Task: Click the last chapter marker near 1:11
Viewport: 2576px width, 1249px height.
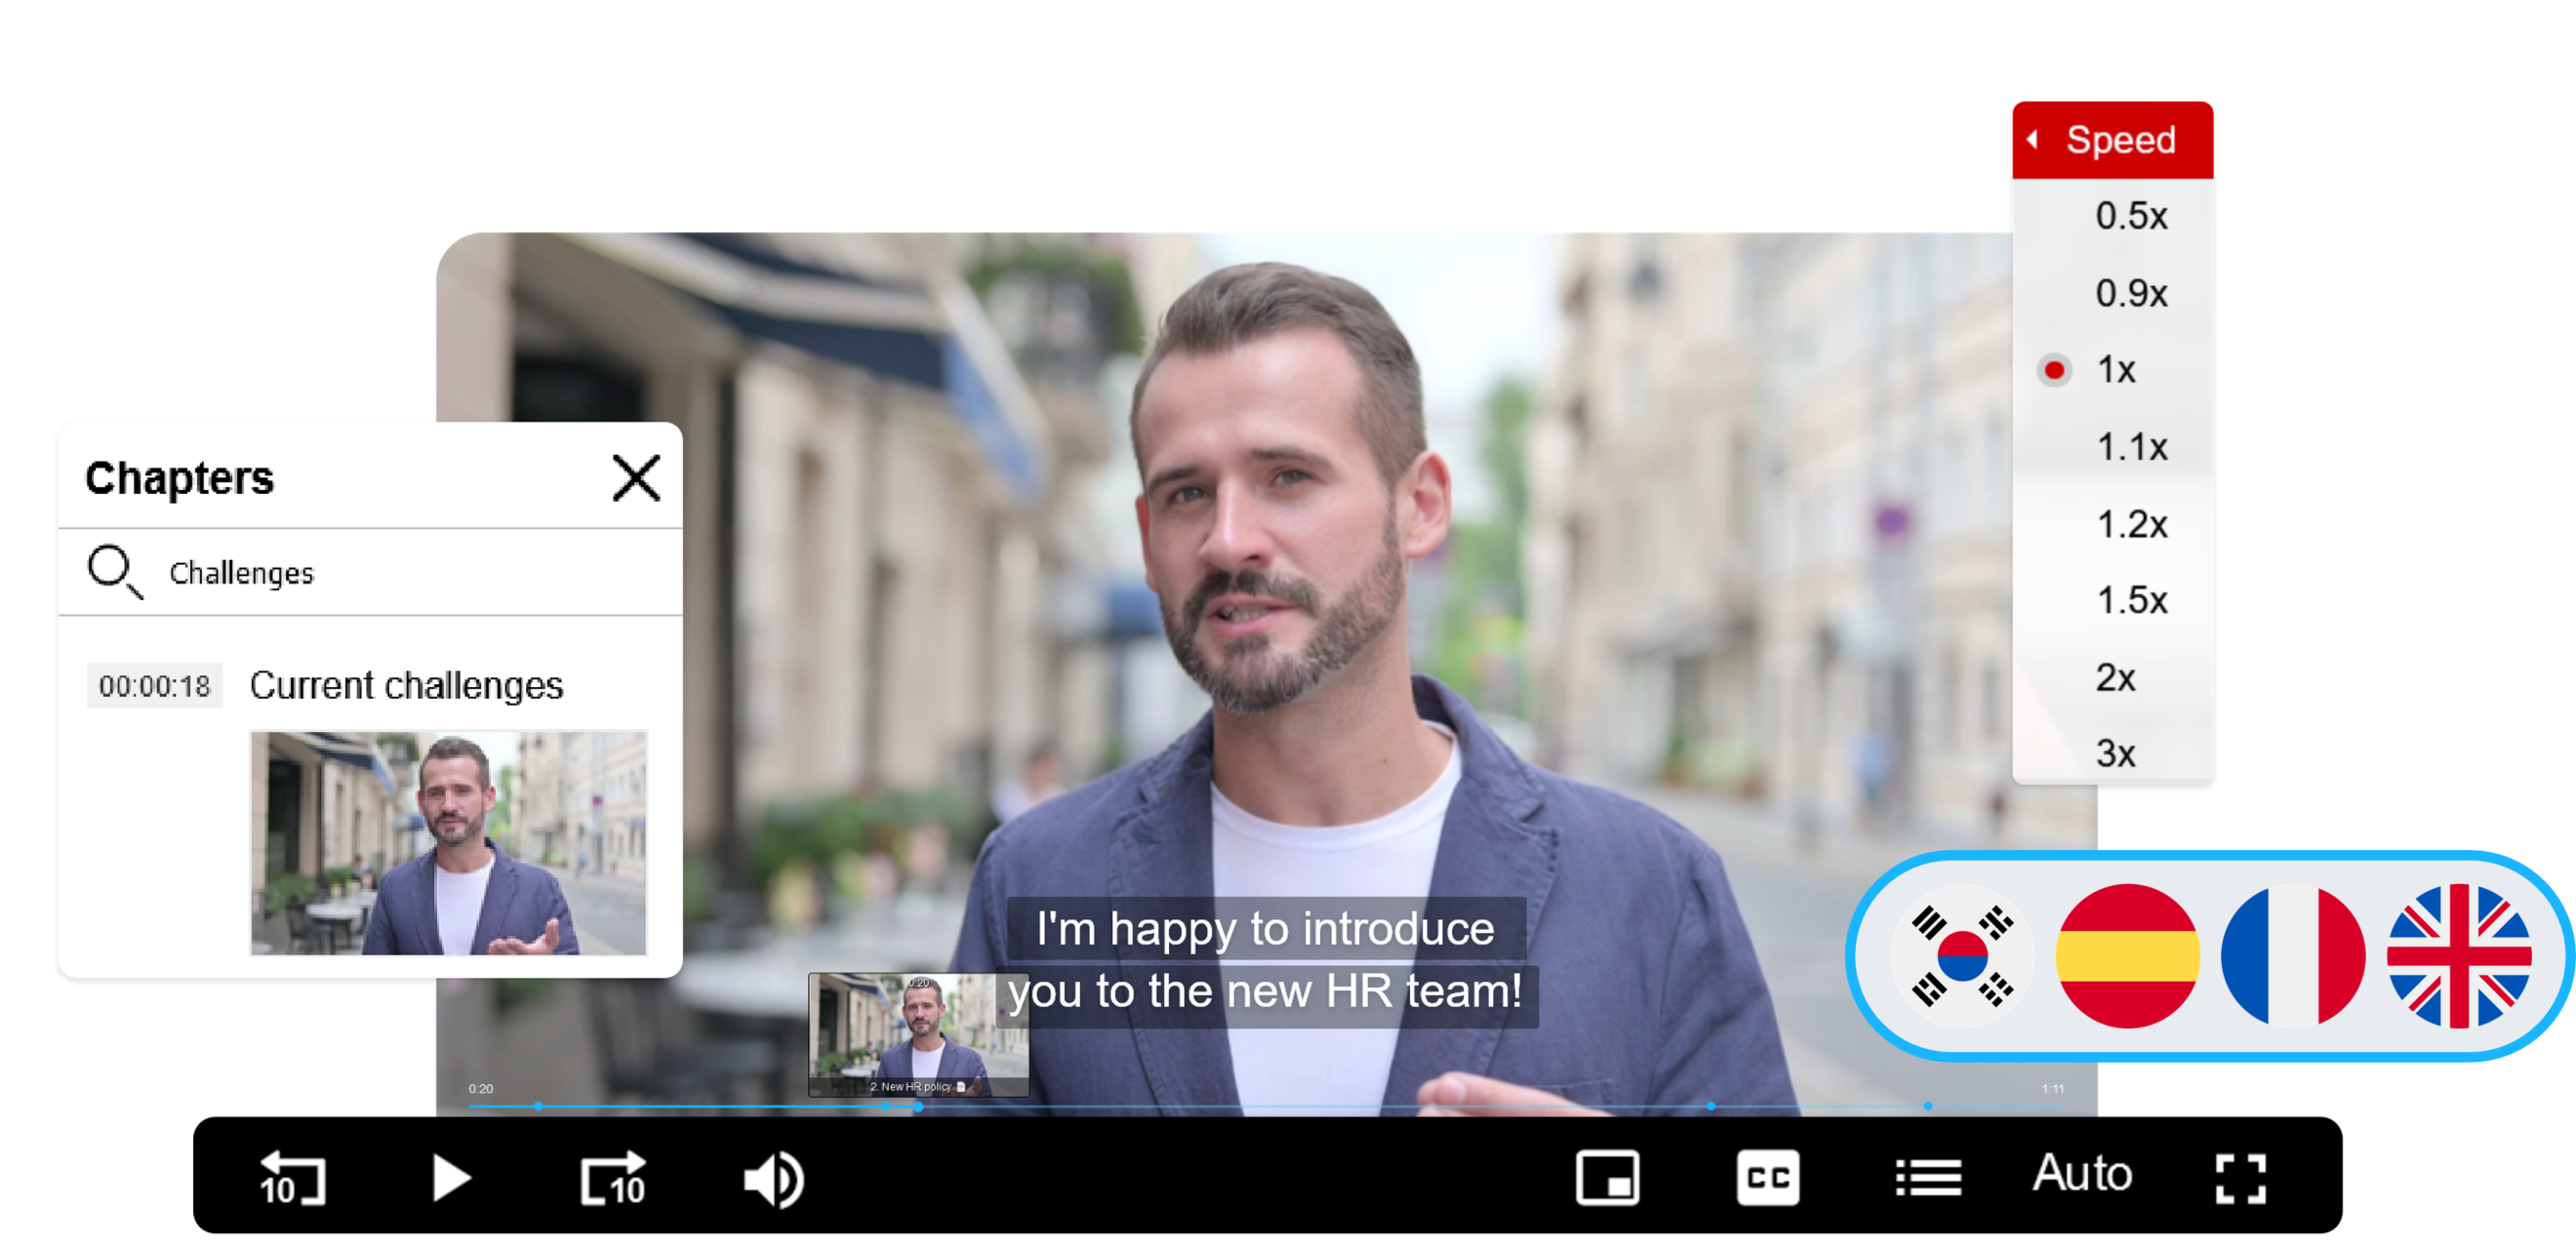Action: pos(1927,1106)
